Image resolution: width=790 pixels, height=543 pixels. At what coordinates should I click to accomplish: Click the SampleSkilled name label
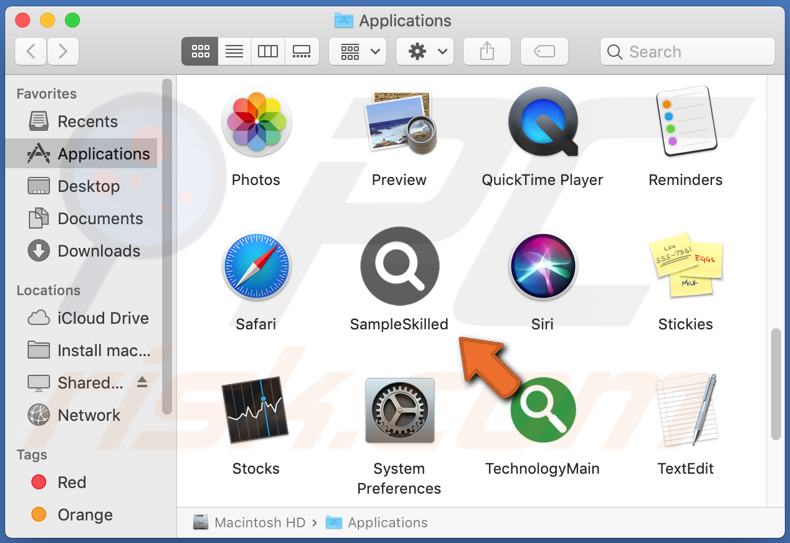point(399,324)
